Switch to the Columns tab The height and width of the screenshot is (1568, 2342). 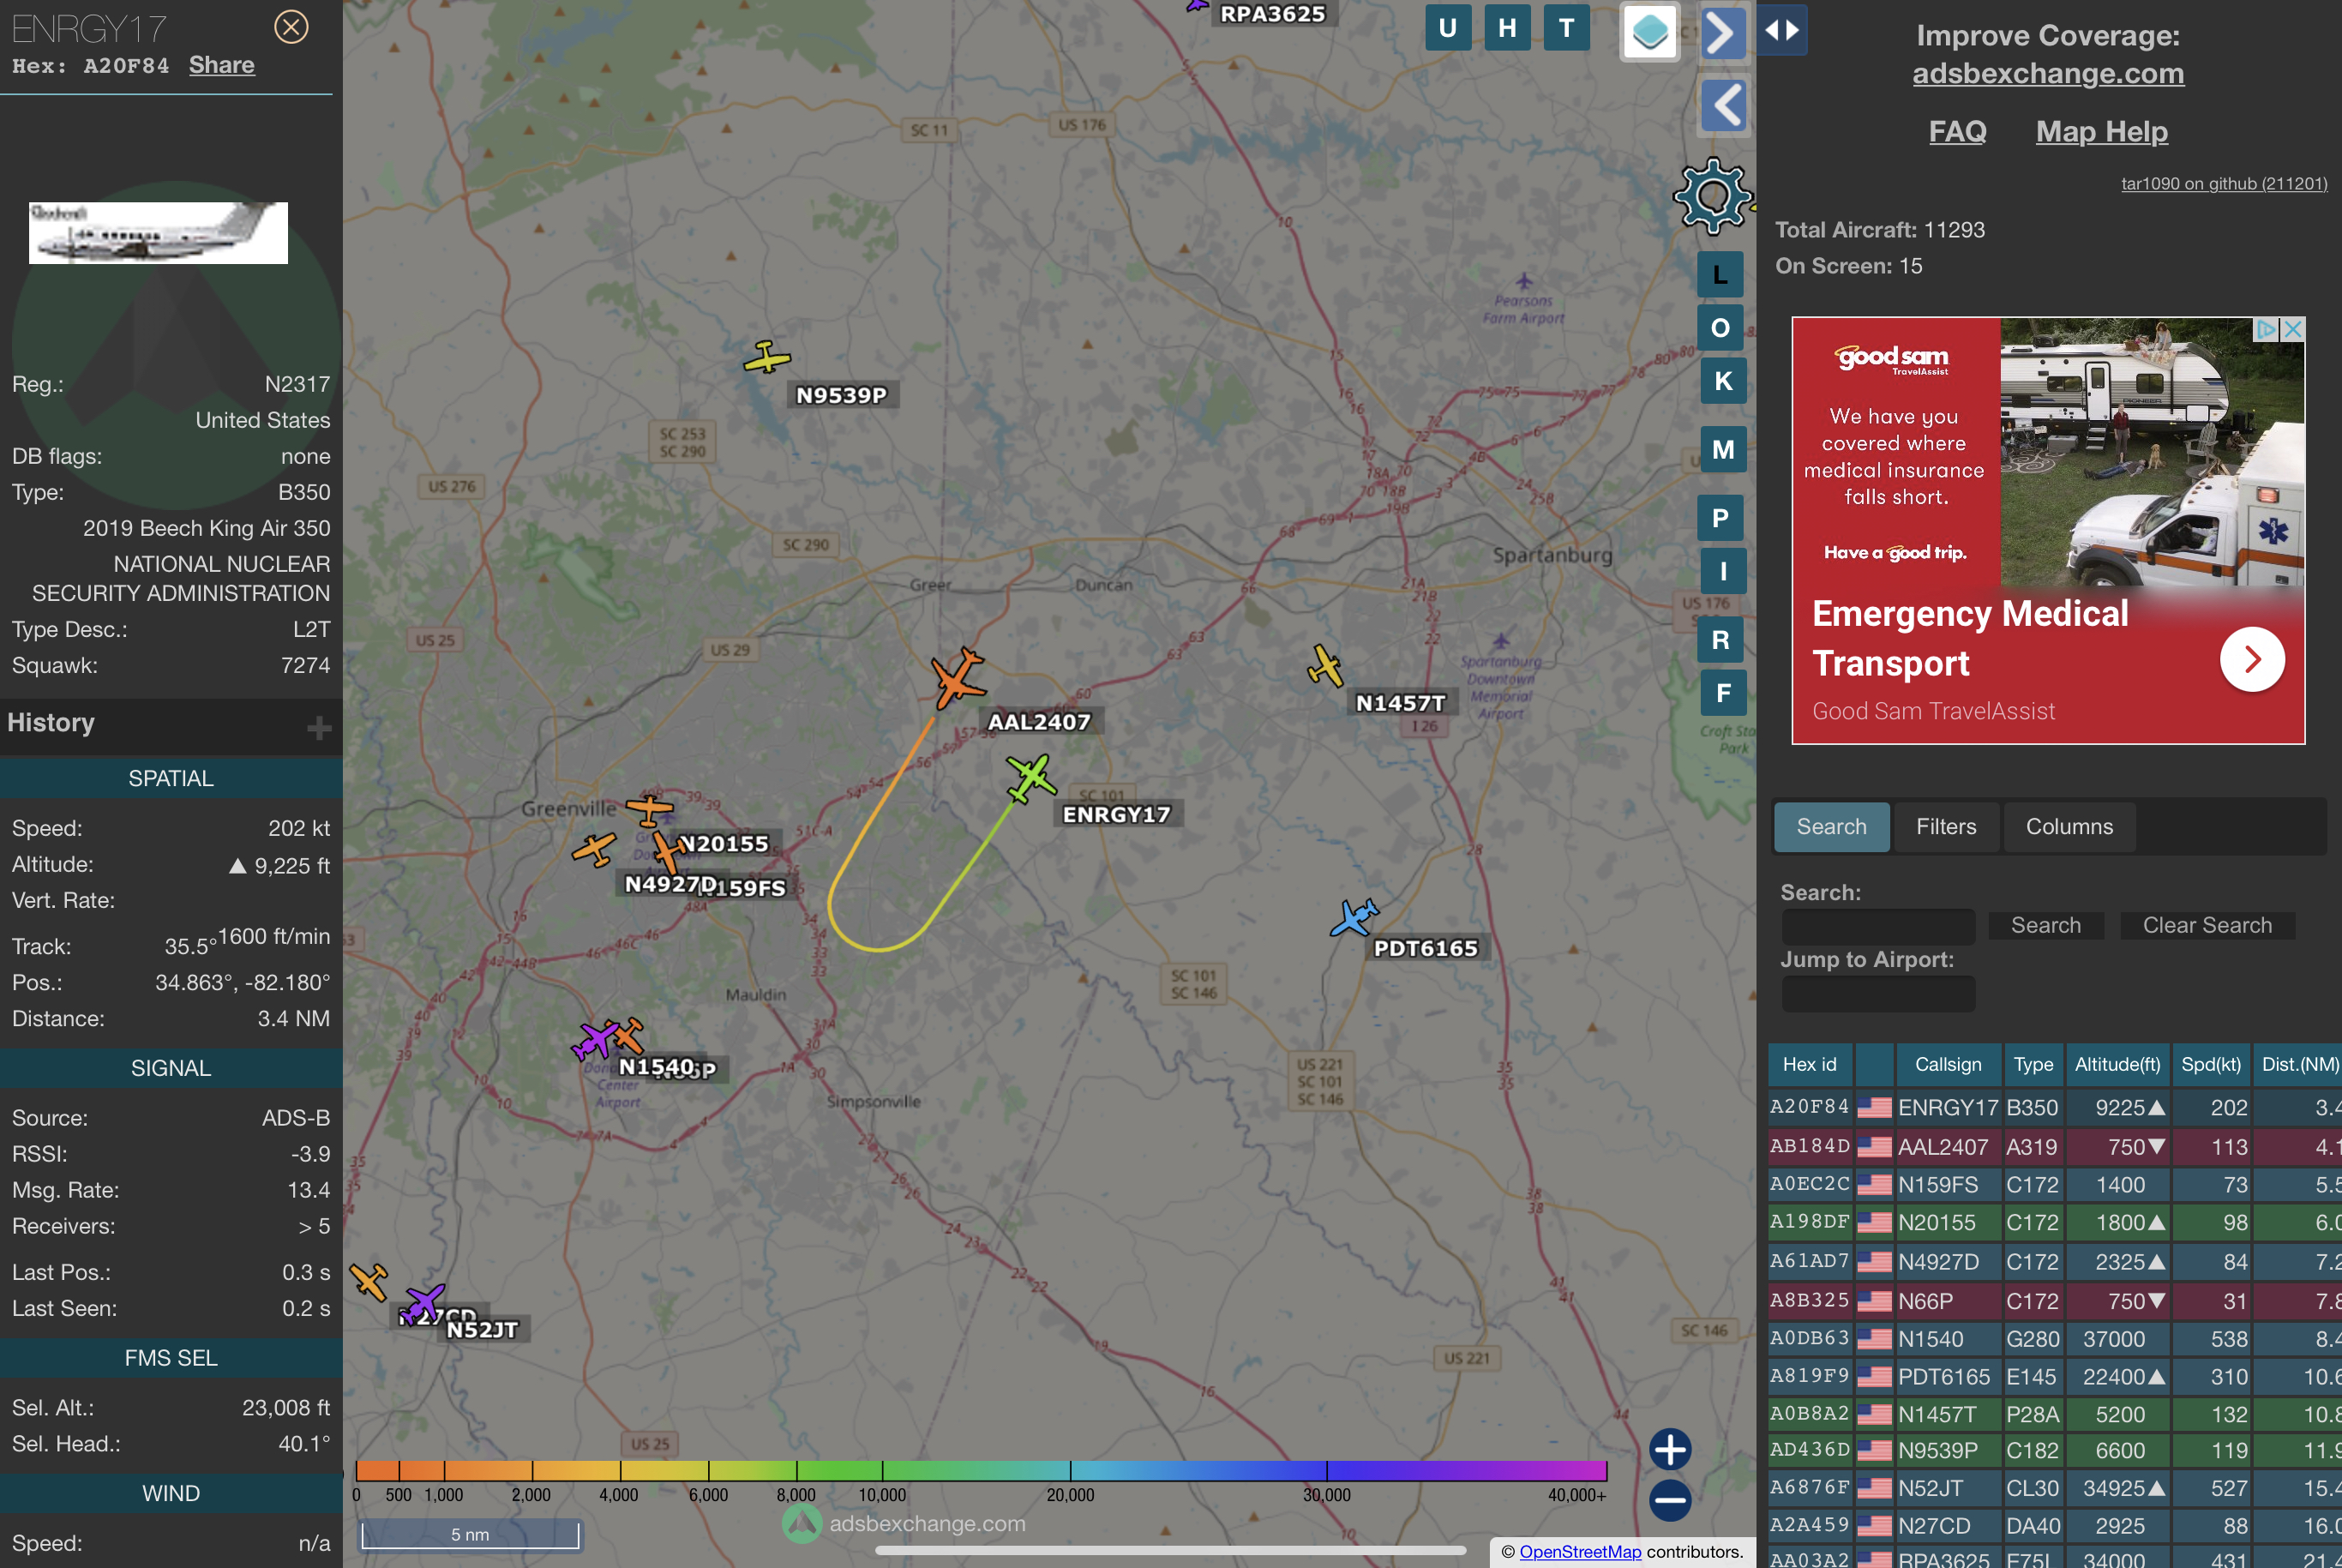[x=2069, y=826]
